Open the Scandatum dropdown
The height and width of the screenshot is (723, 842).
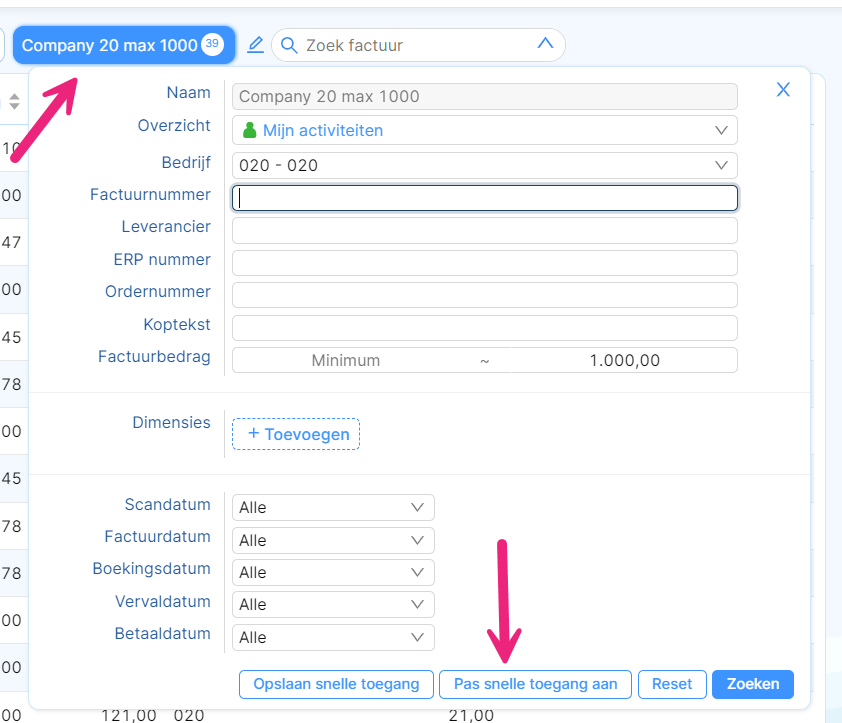[x=333, y=507]
